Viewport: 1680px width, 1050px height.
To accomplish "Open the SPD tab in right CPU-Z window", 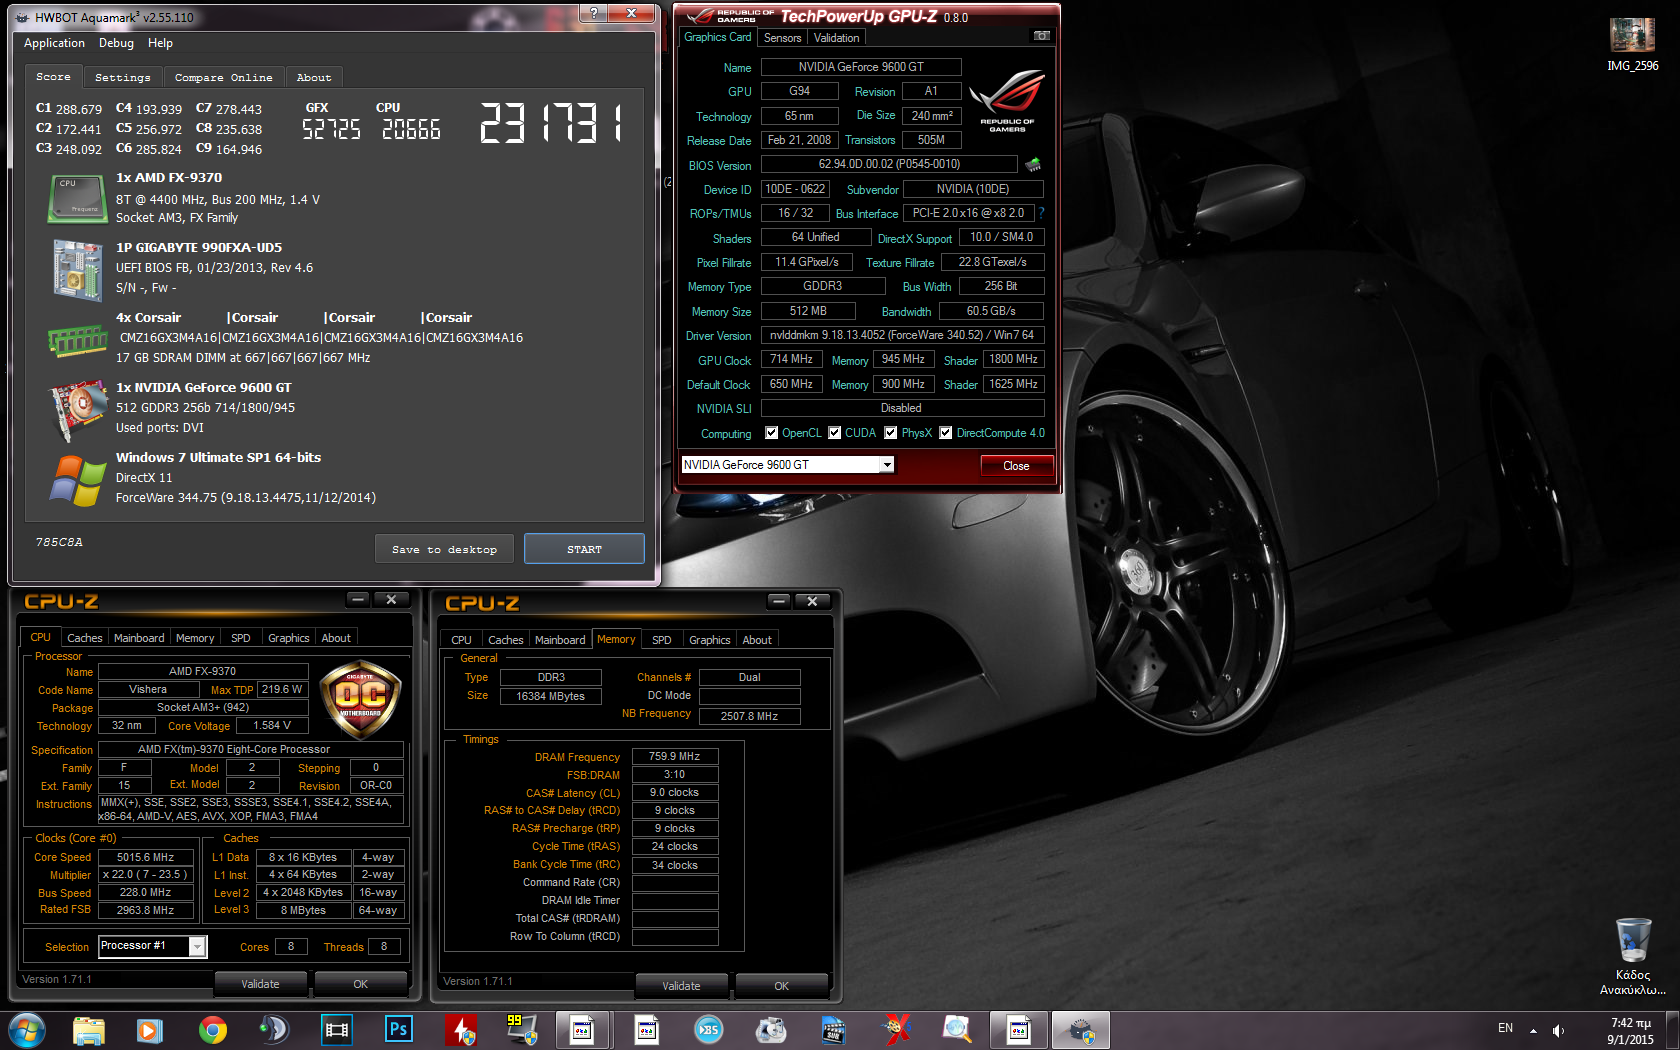I will point(661,640).
